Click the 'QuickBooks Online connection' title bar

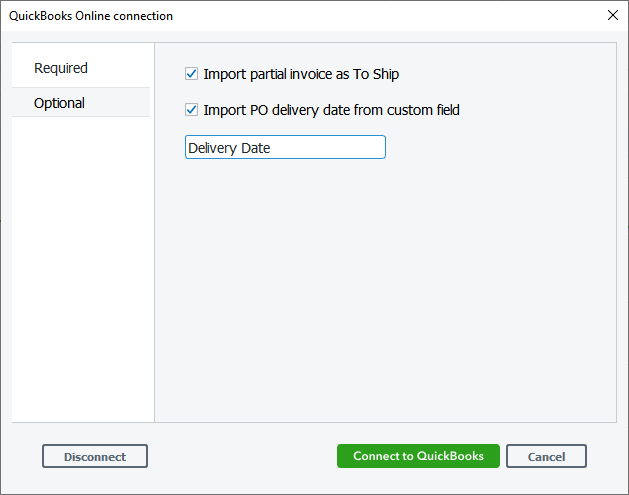[x=91, y=16]
